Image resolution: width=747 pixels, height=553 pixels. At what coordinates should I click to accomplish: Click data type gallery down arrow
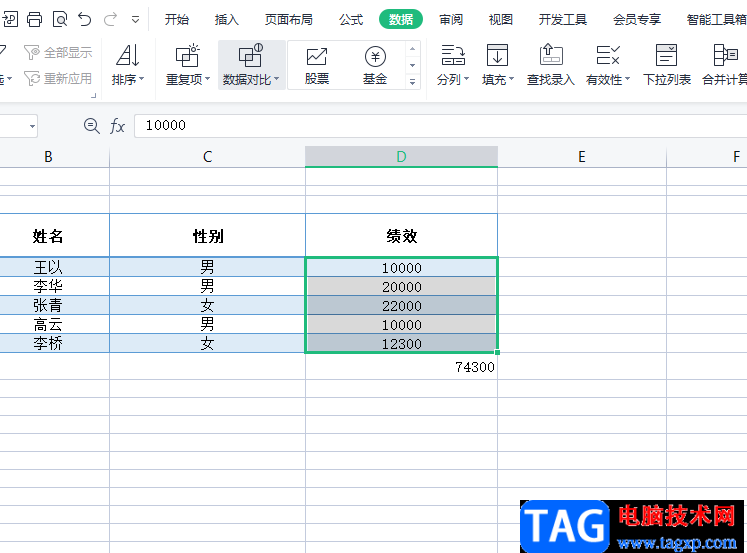[413, 65]
